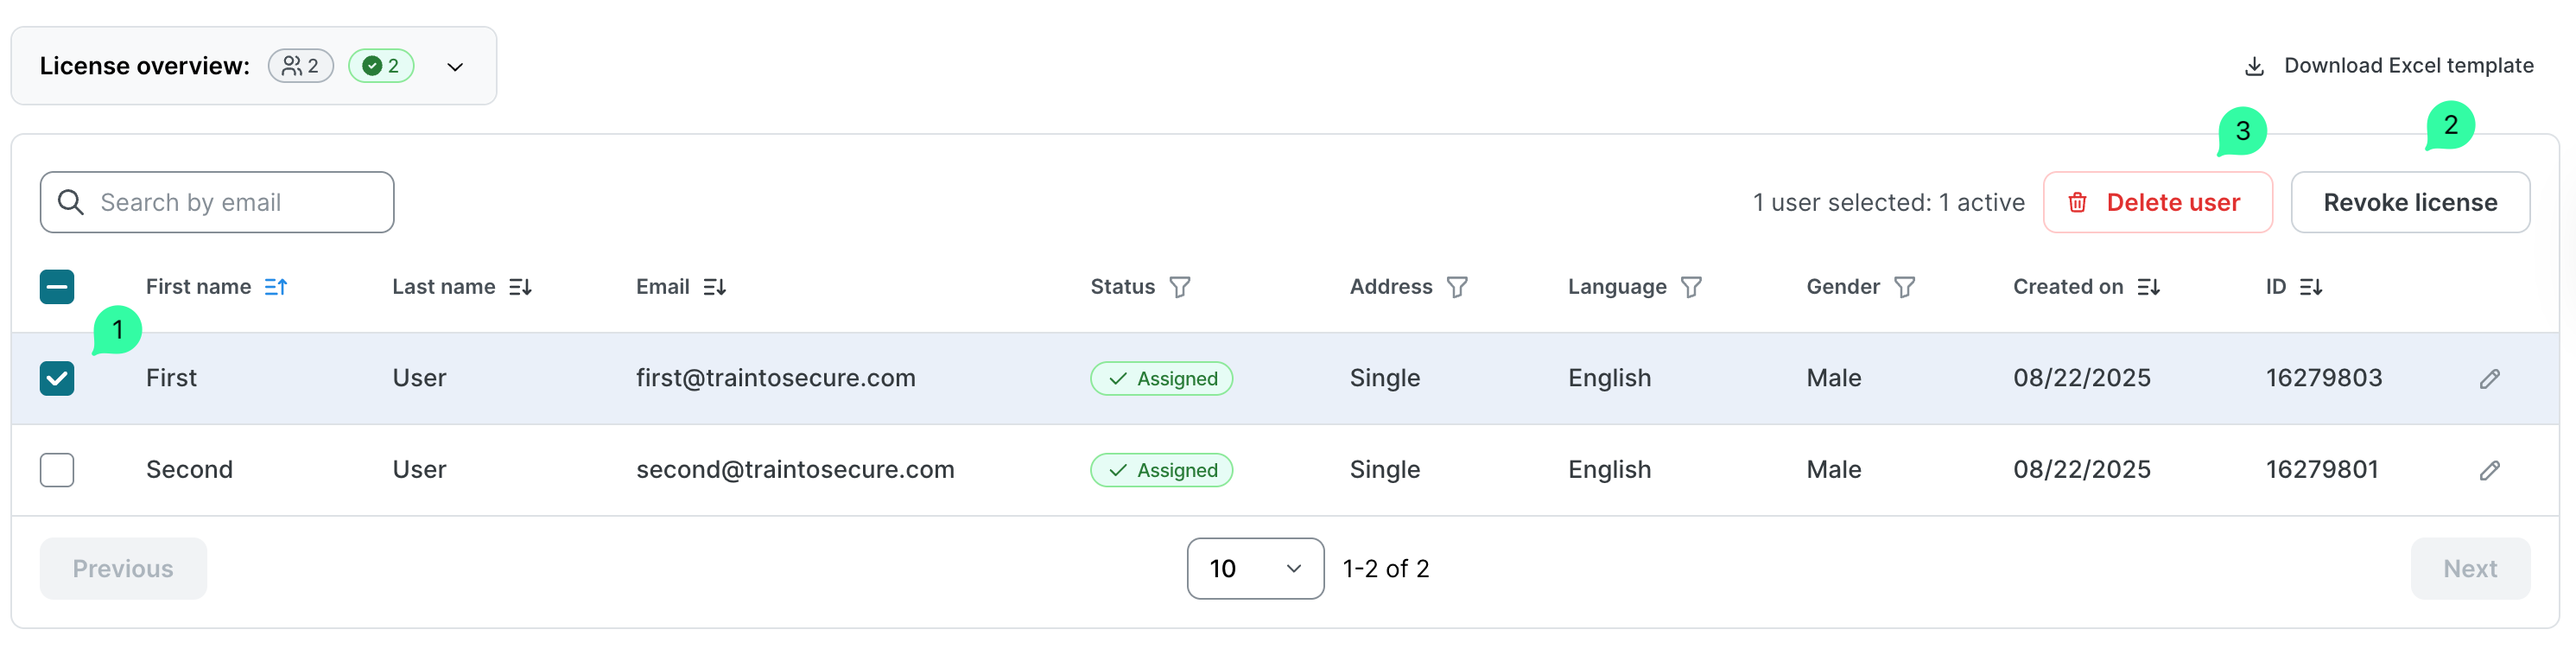Viewport: 2576px width, 655px height.
Task: Expand the License overview chevron
Action: point(455,67)
